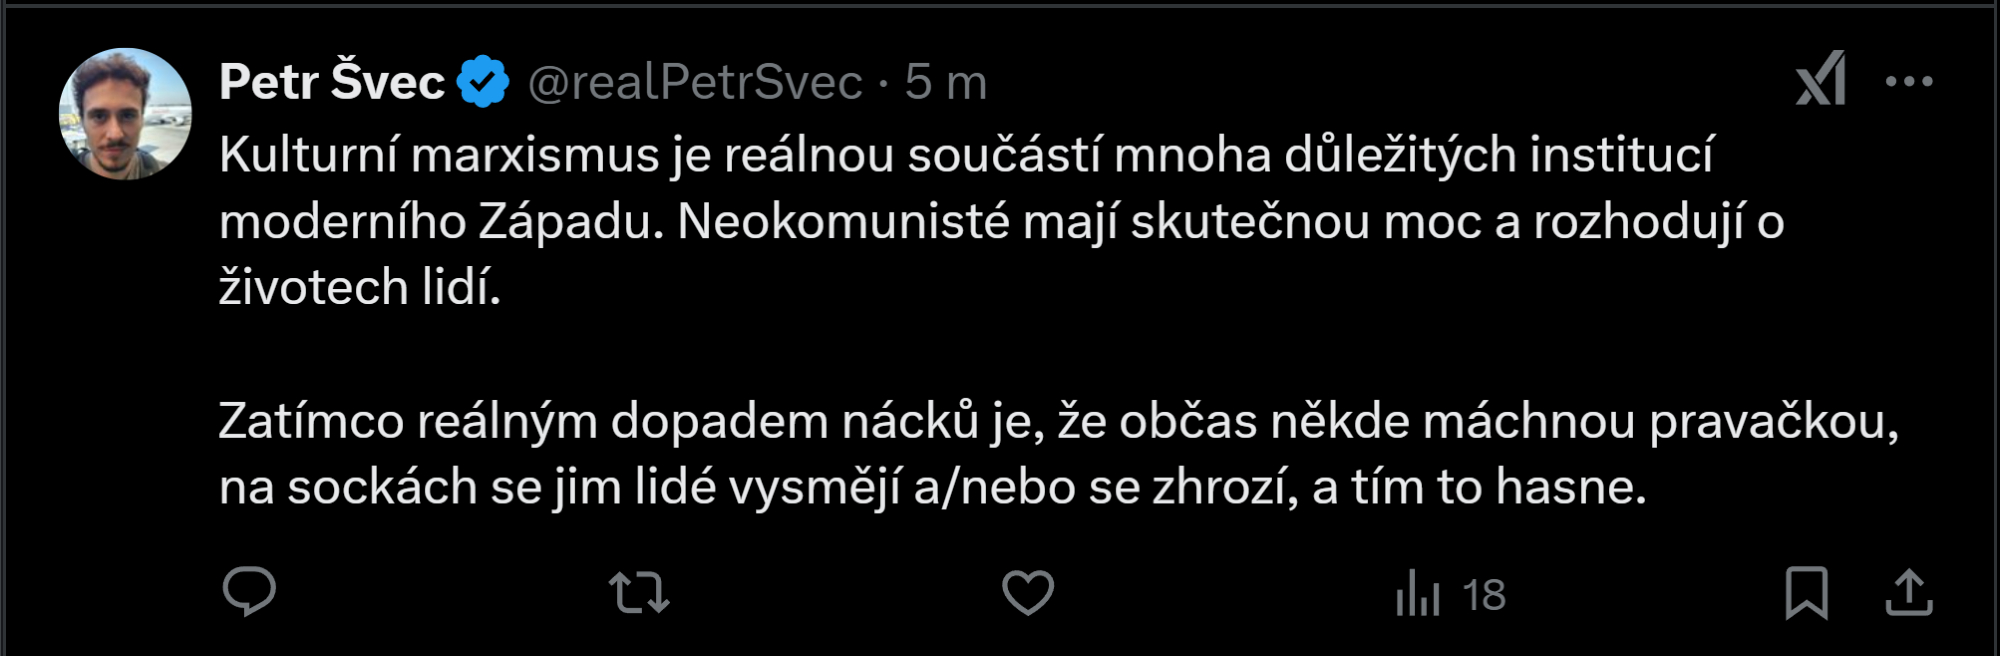Screen dimensions: 2000x656
Task: Click the reply speech bubble icon
Action: click(249, 592)
